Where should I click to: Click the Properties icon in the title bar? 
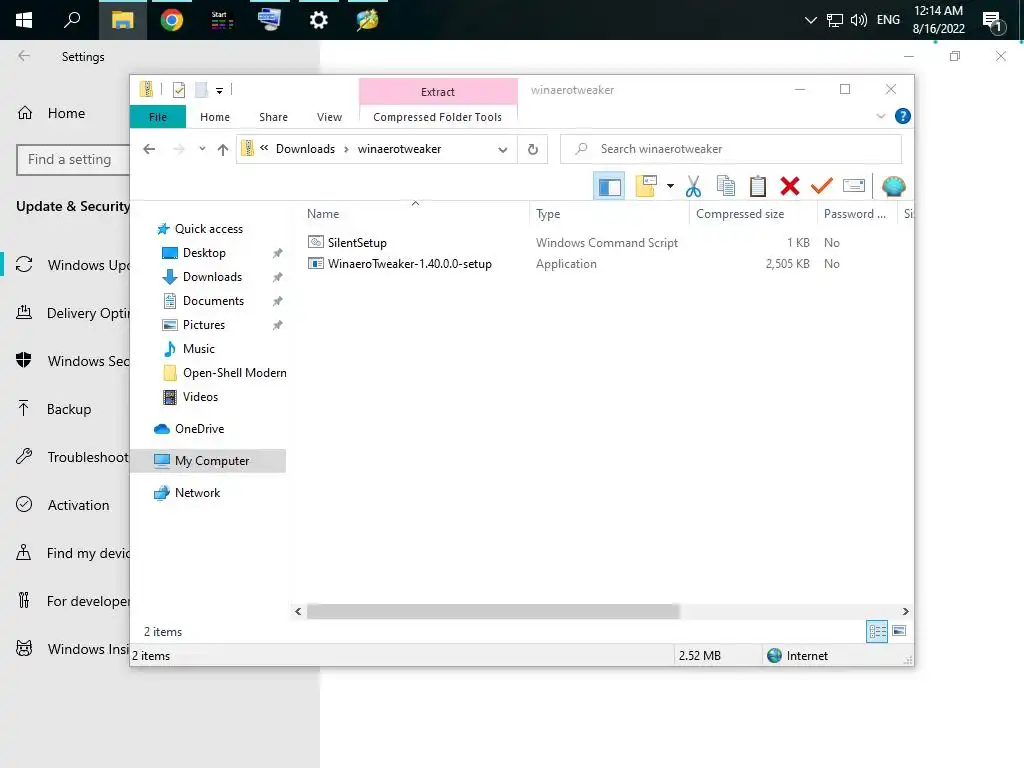pos(178,90)
